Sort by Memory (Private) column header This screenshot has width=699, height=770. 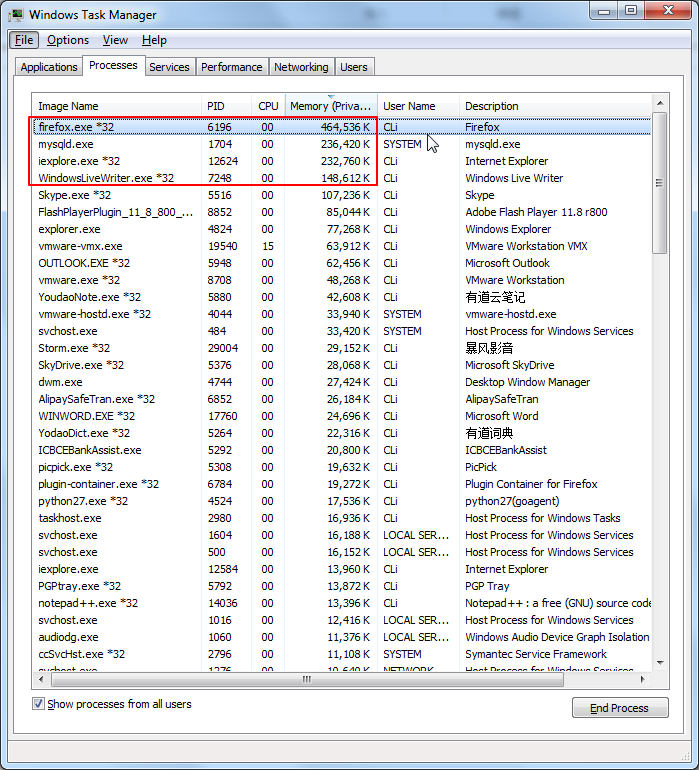point(331,106)
